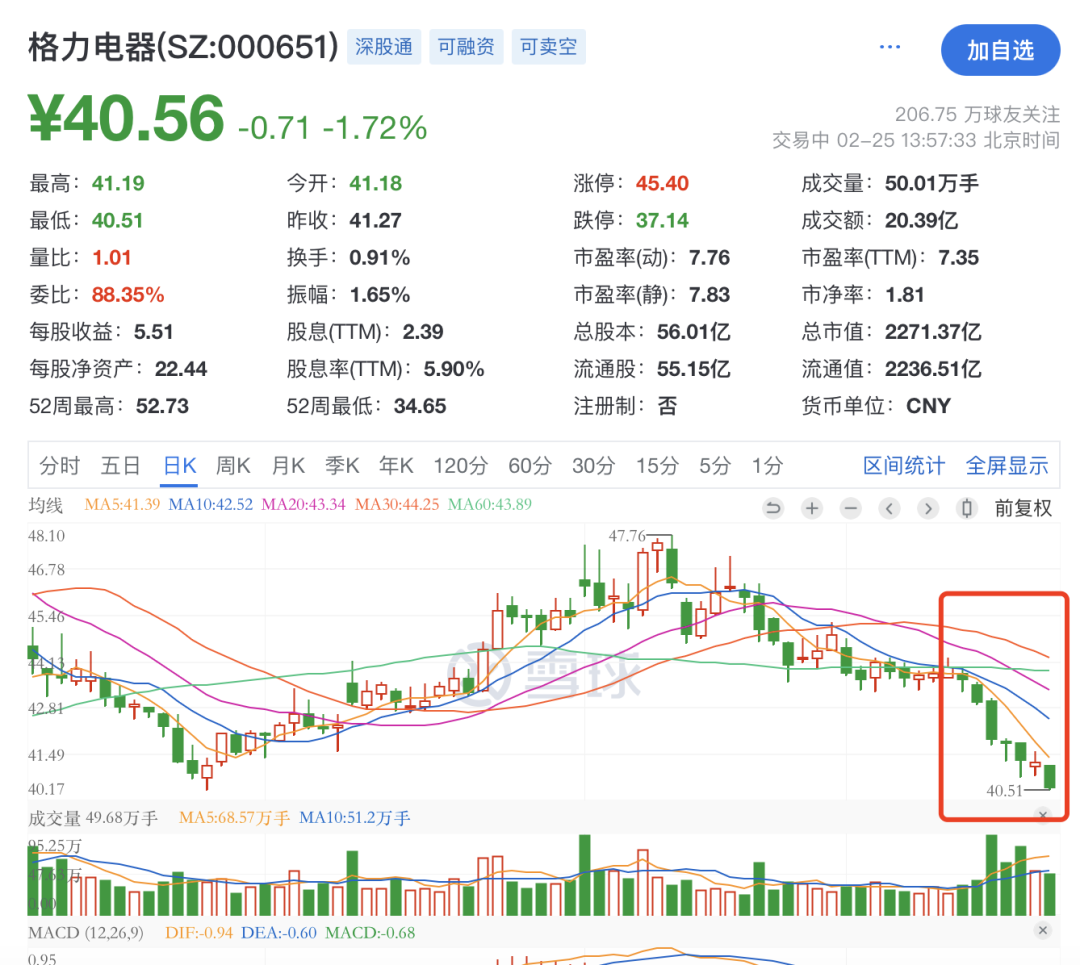Select the 周K chart tab
The height and width of the screenshot is (965, 1080).
(233, 466)
